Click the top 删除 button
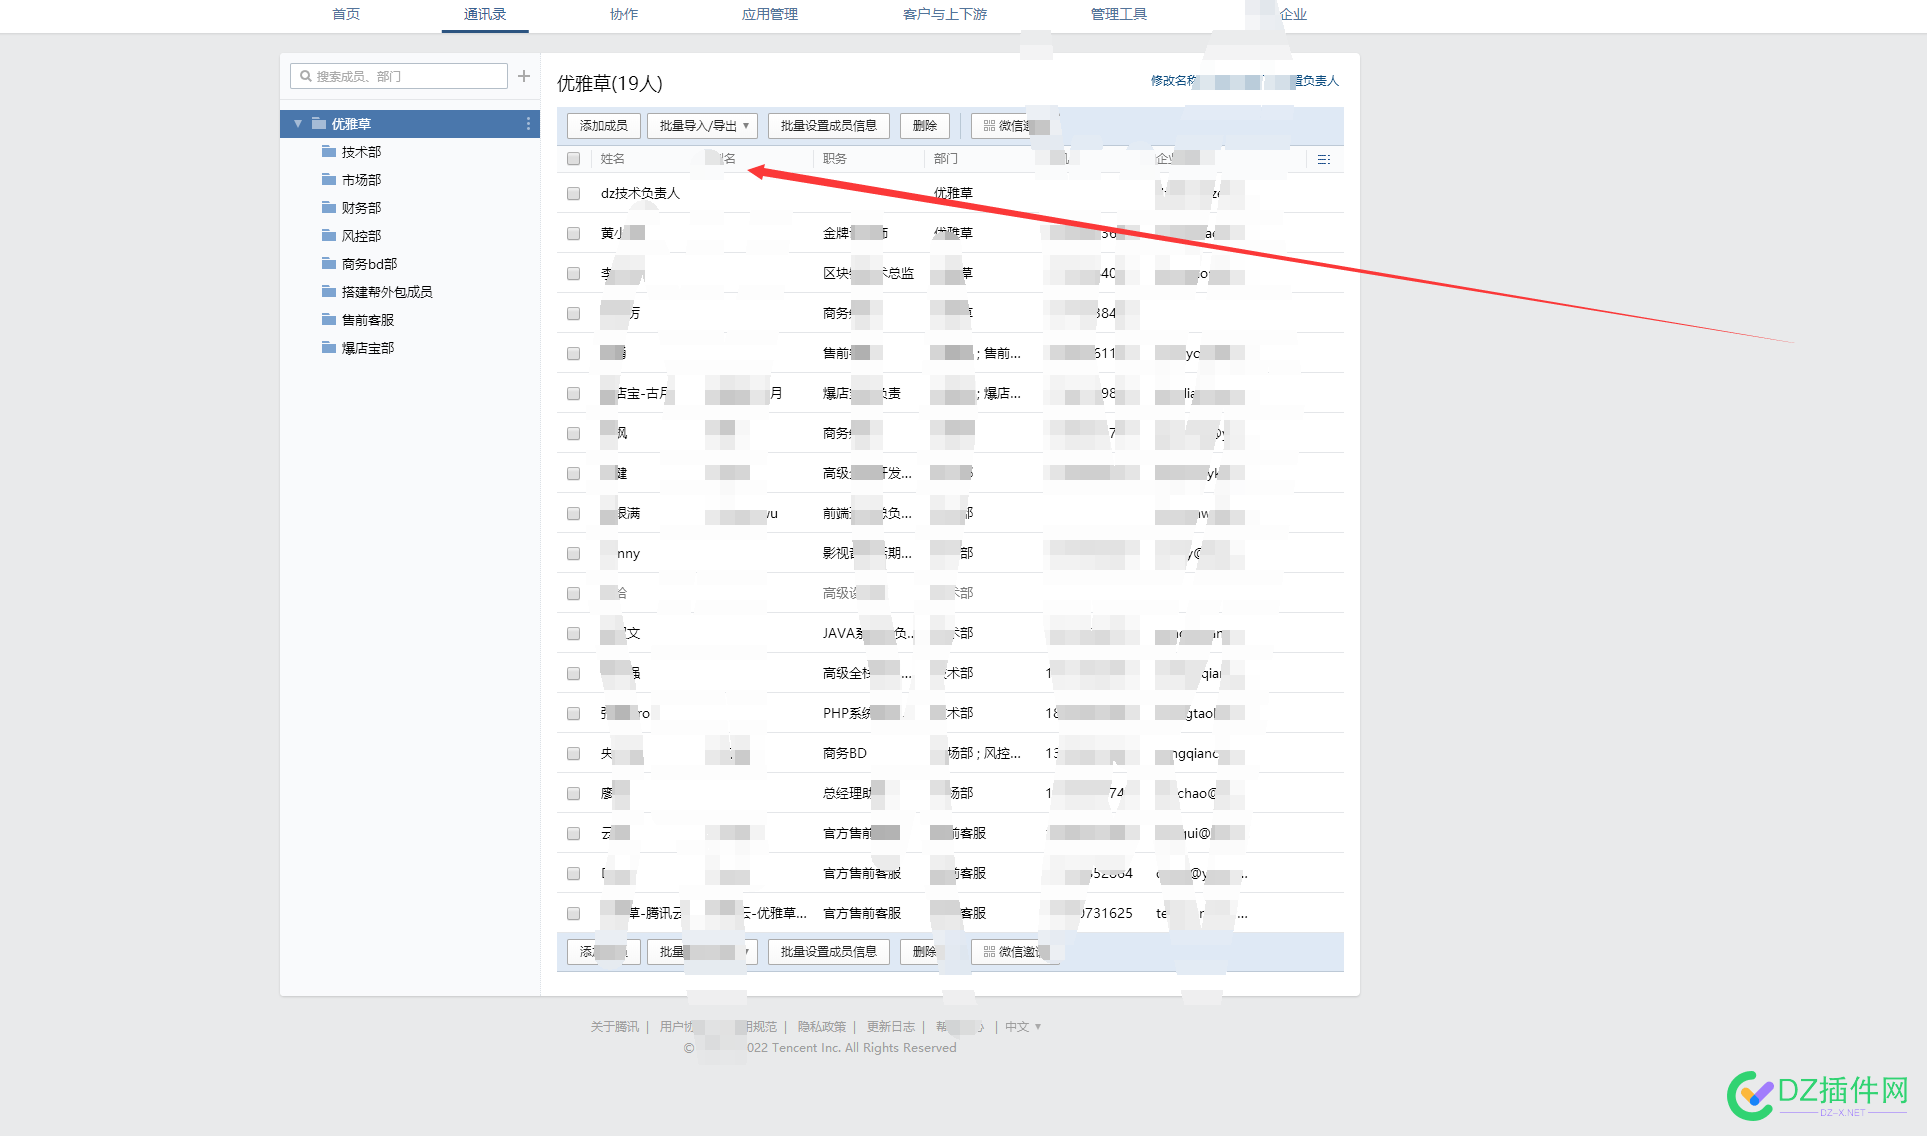The image size is (1927, 1136). tap(925, 126)
